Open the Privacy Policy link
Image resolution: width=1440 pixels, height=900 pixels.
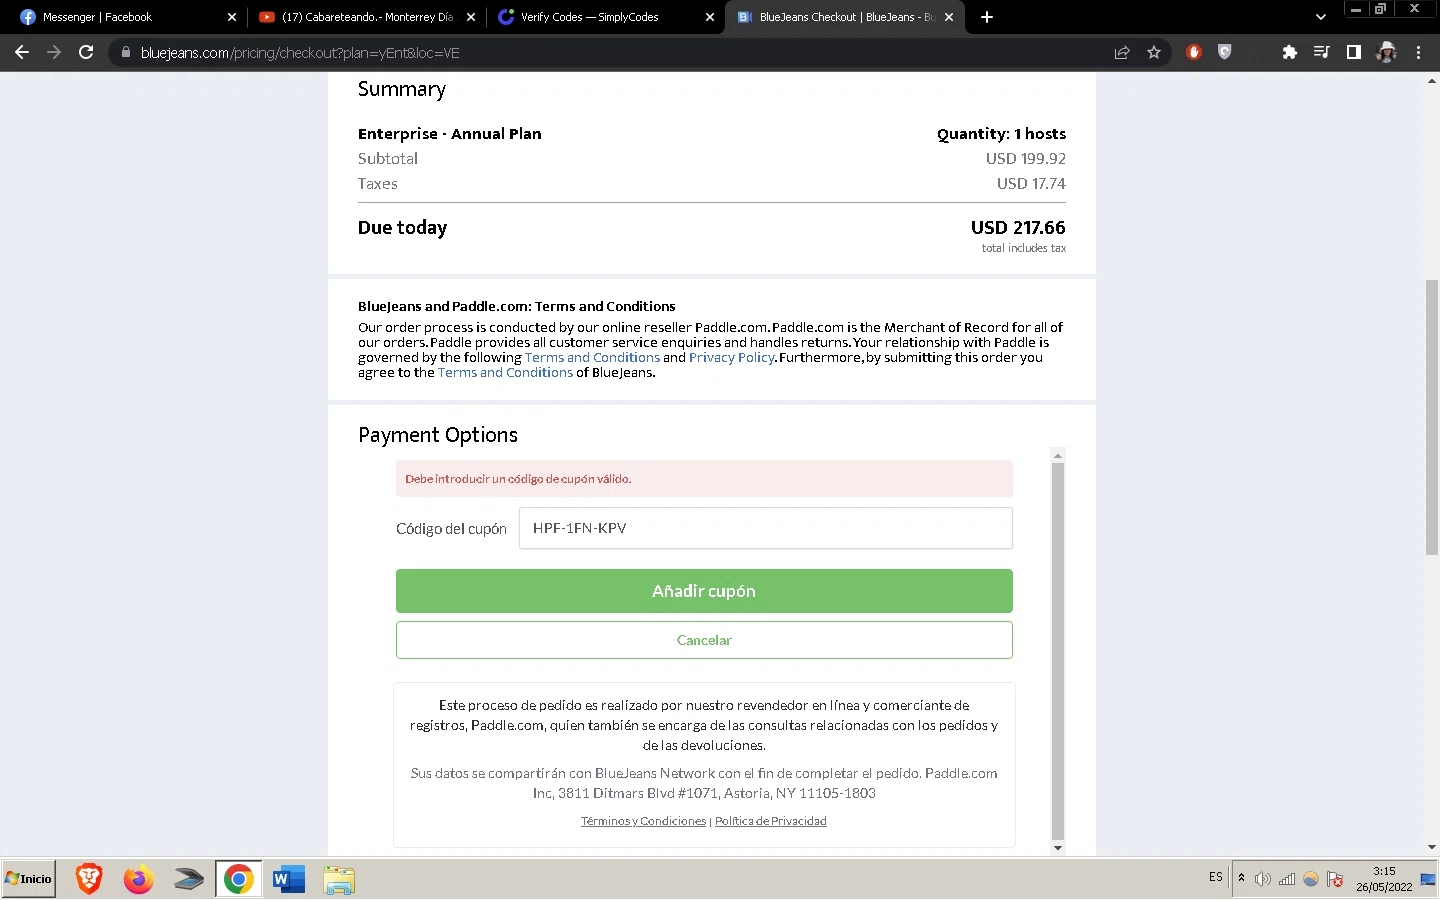point(732,357)
